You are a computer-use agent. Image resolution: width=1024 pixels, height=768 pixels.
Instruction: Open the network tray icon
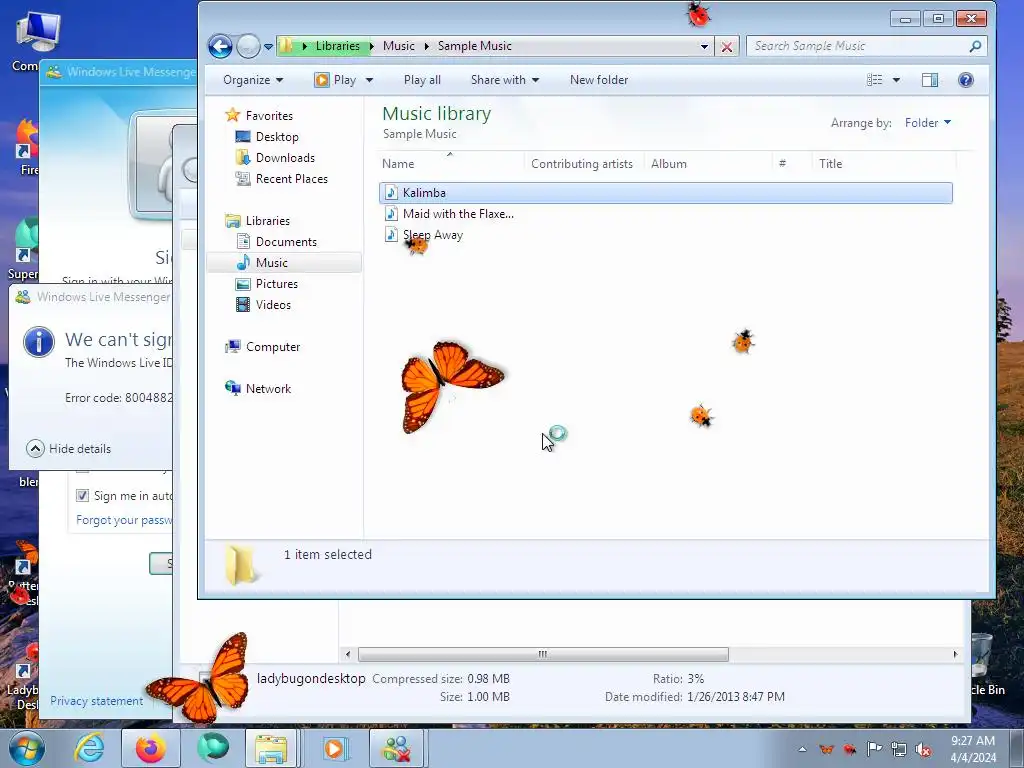(x=899, y=749)
